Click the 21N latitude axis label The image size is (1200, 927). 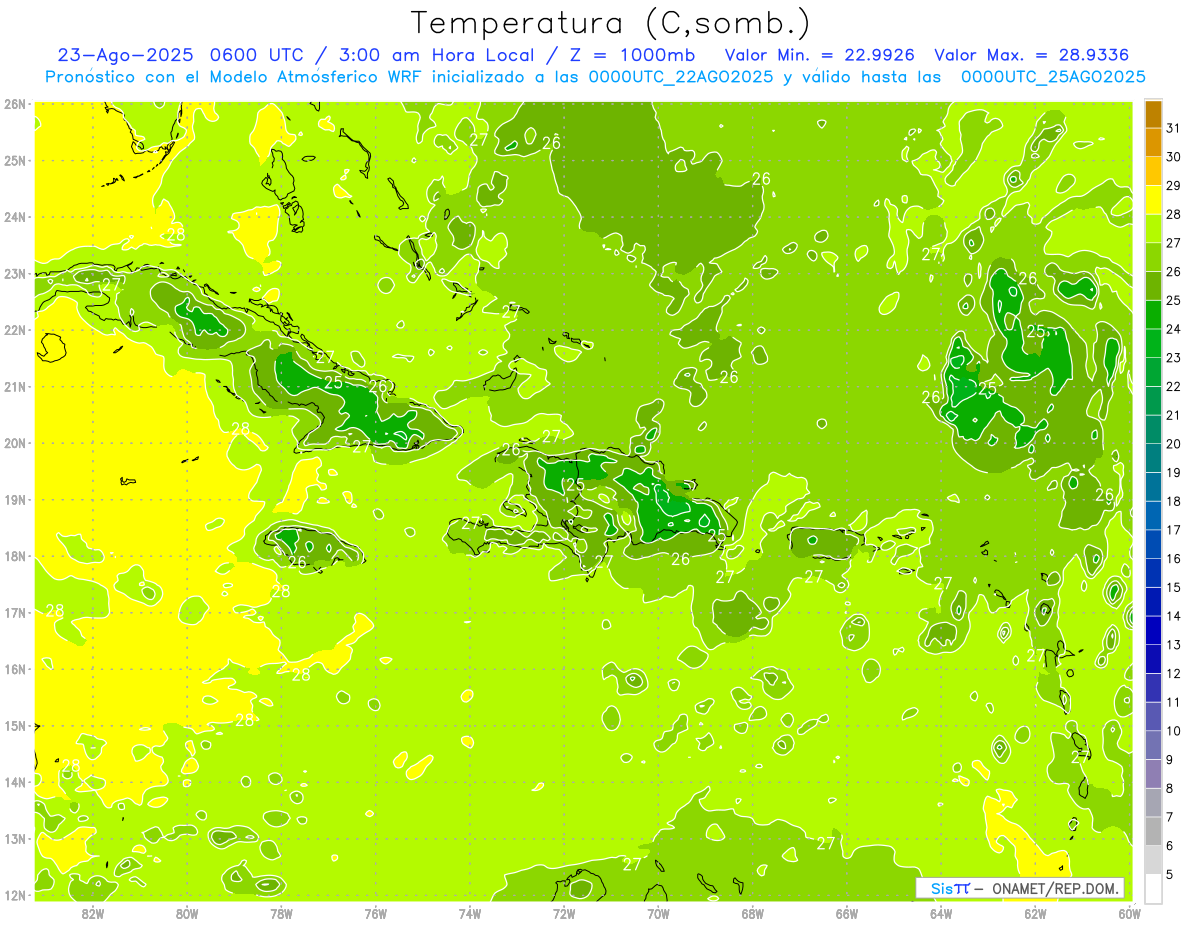[14, 386]
